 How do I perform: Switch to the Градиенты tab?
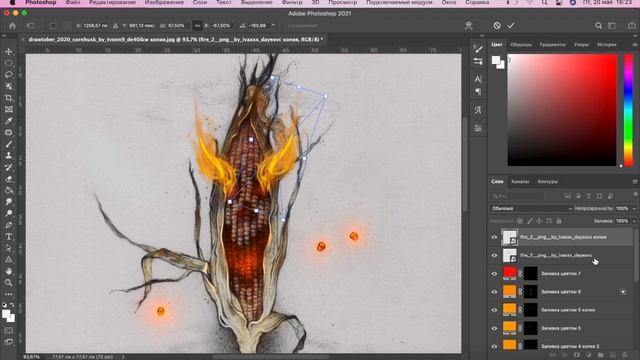(x=552, y=44)
